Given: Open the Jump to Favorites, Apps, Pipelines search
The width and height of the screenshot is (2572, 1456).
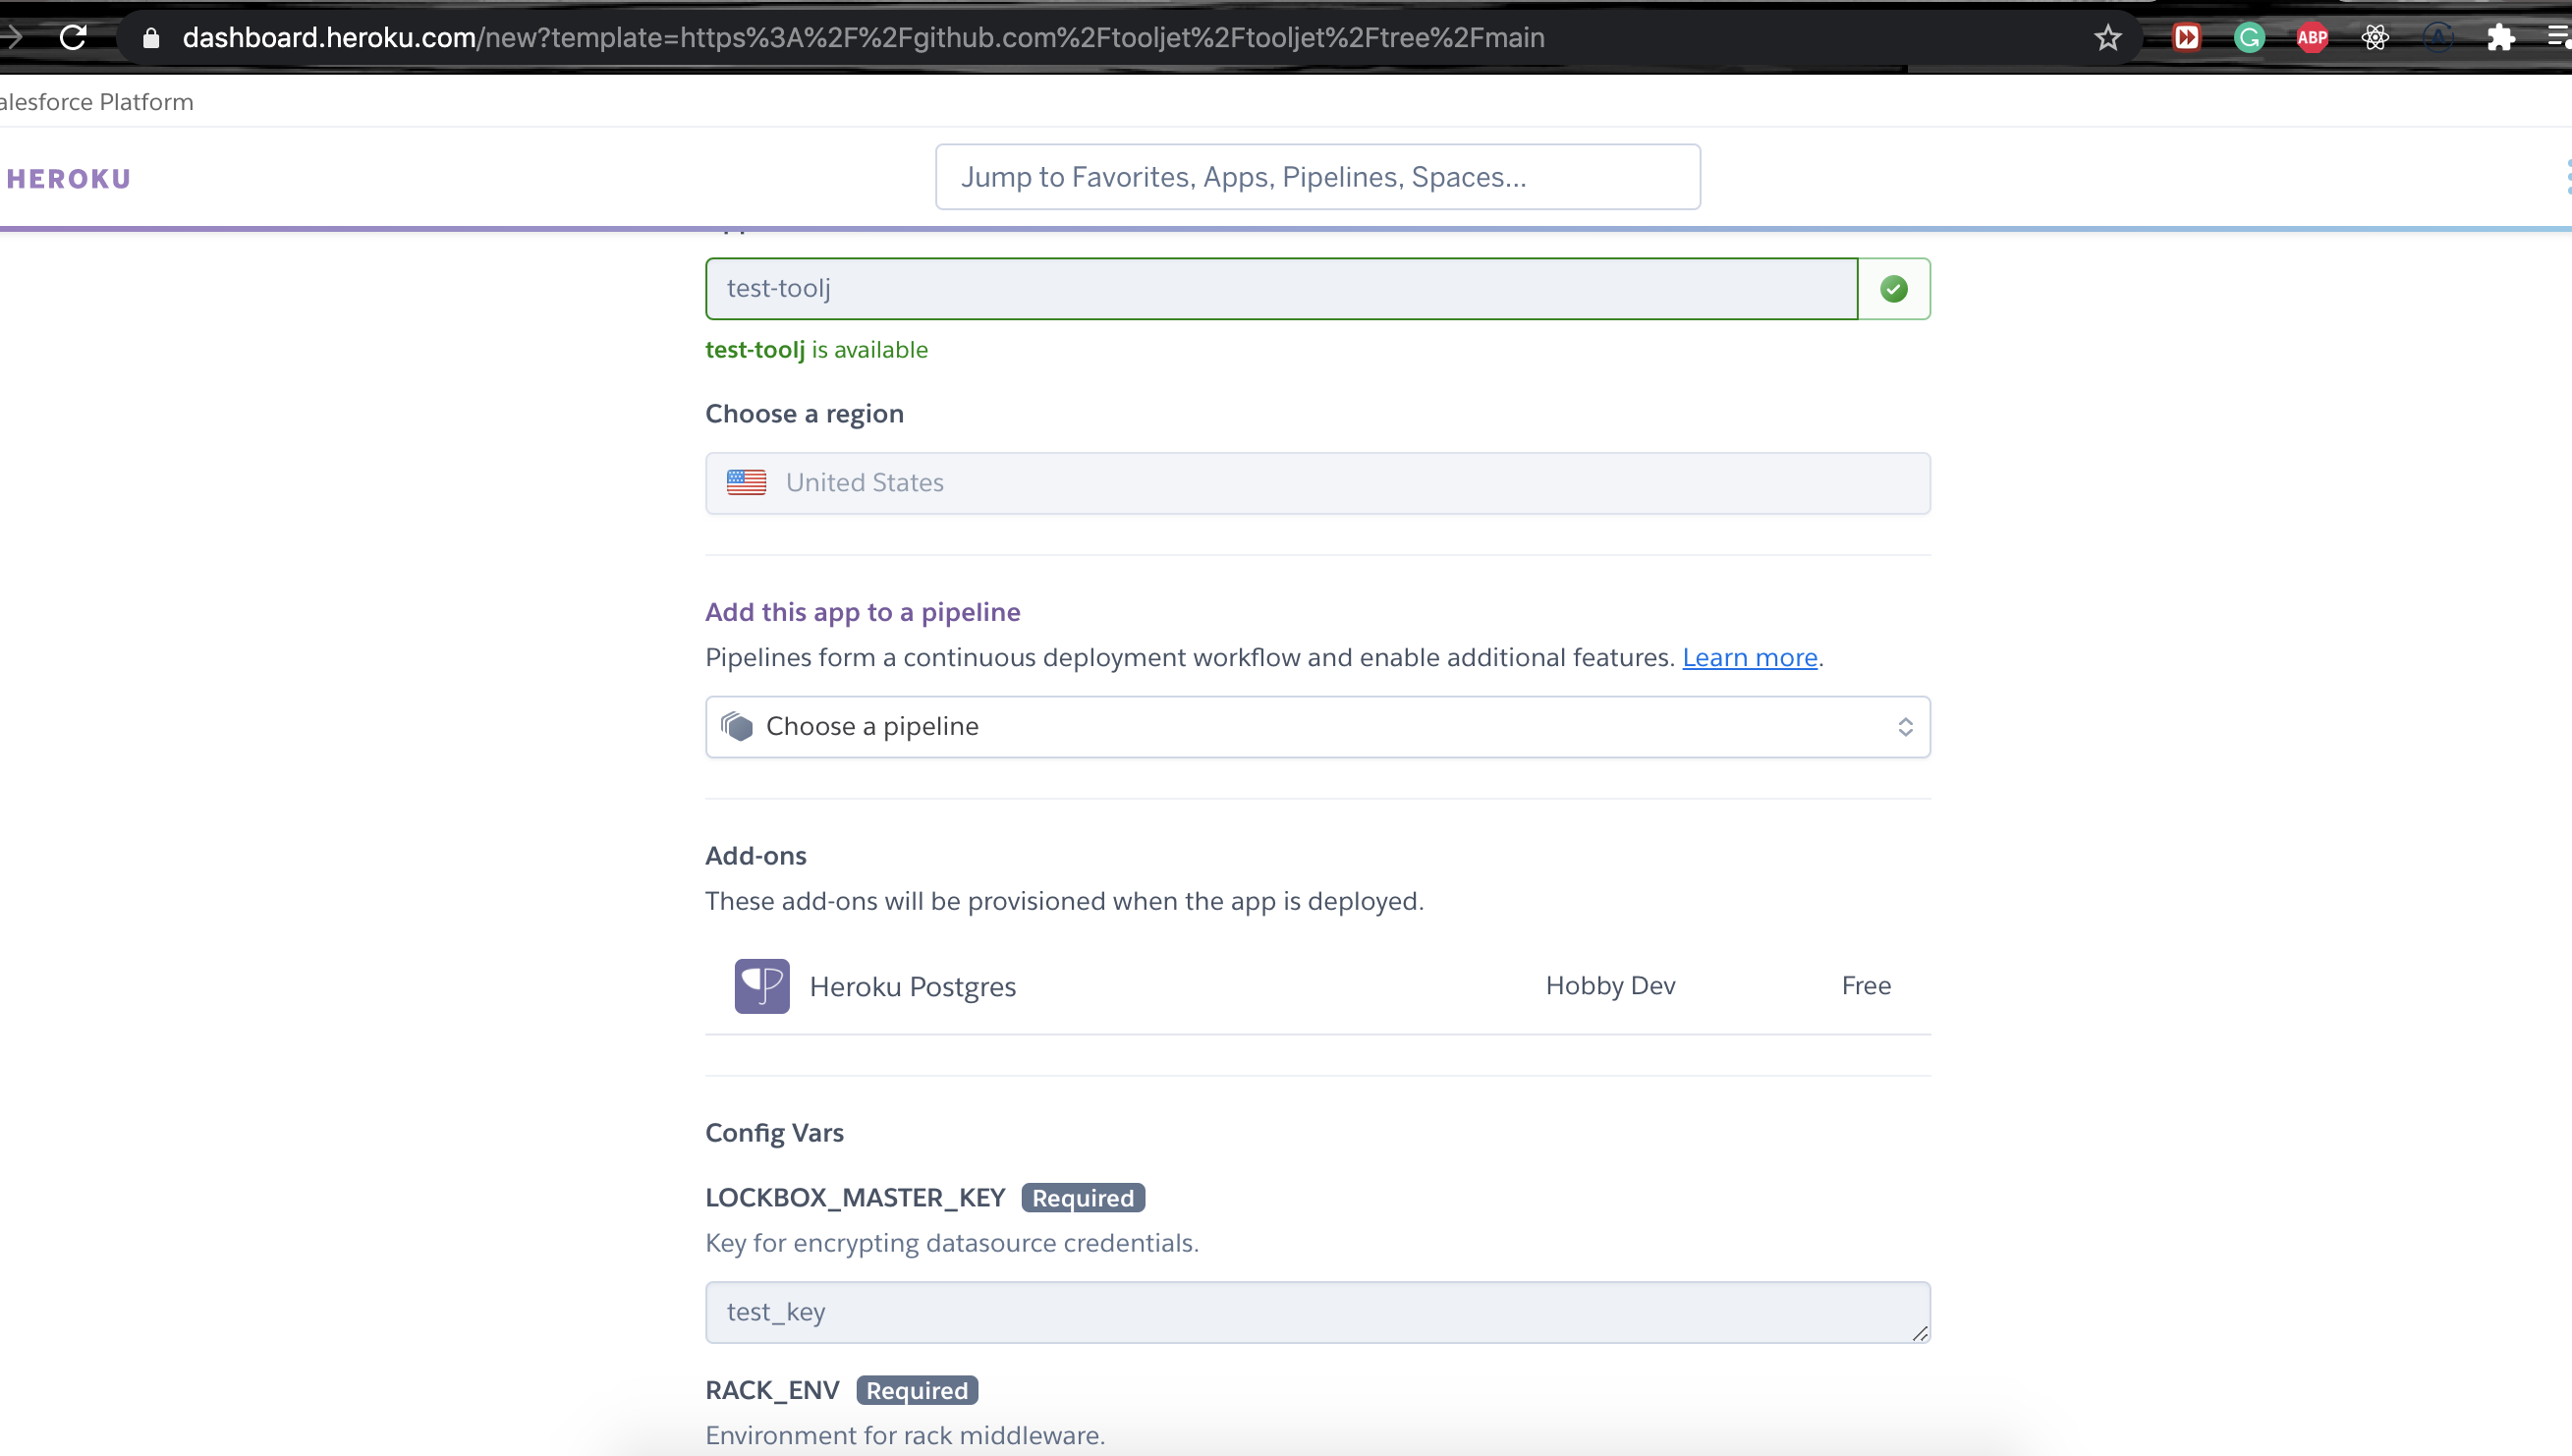Looking at the screenshot, I should point(1317,176).
